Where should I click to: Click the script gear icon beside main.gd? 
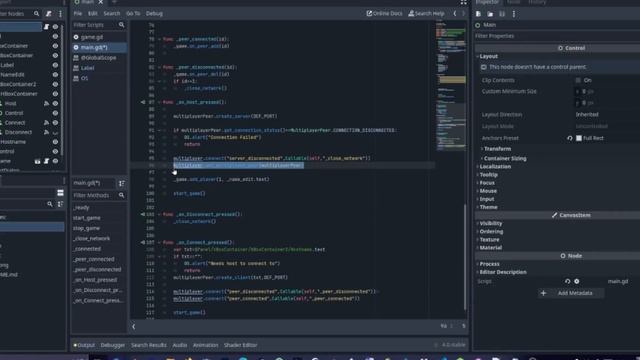click(x=577, y=281)
